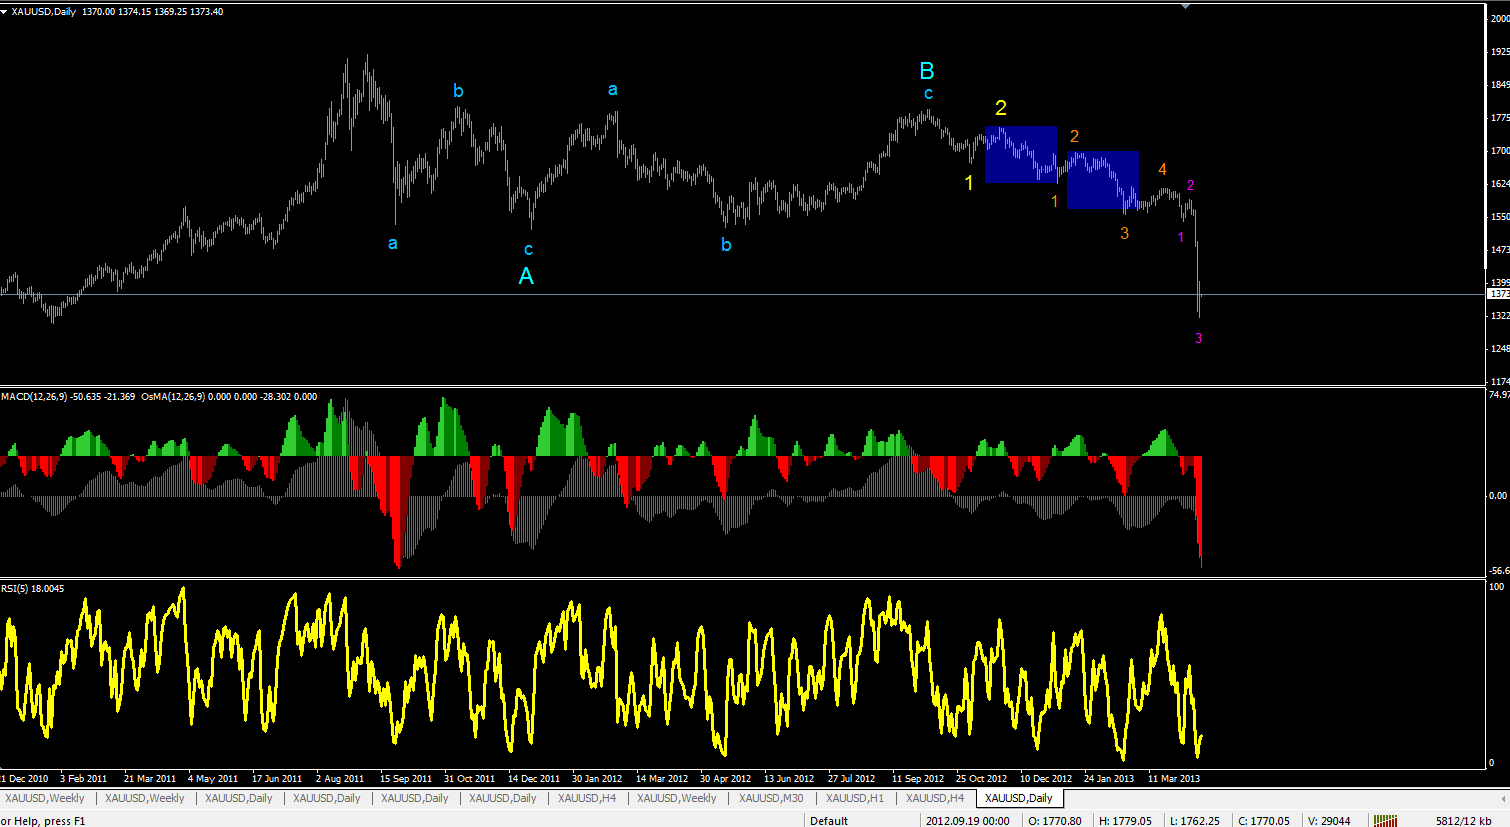1510x827 pixels.
Task: Select the magenta 1 wave label
Action: tap(1181, 237)
